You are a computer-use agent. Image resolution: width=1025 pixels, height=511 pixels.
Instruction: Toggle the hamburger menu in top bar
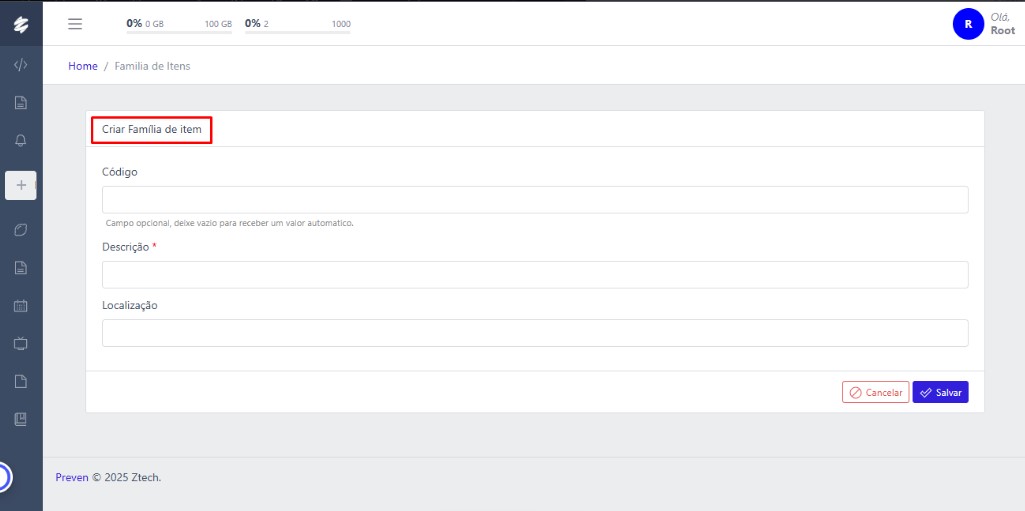(75, 24)
